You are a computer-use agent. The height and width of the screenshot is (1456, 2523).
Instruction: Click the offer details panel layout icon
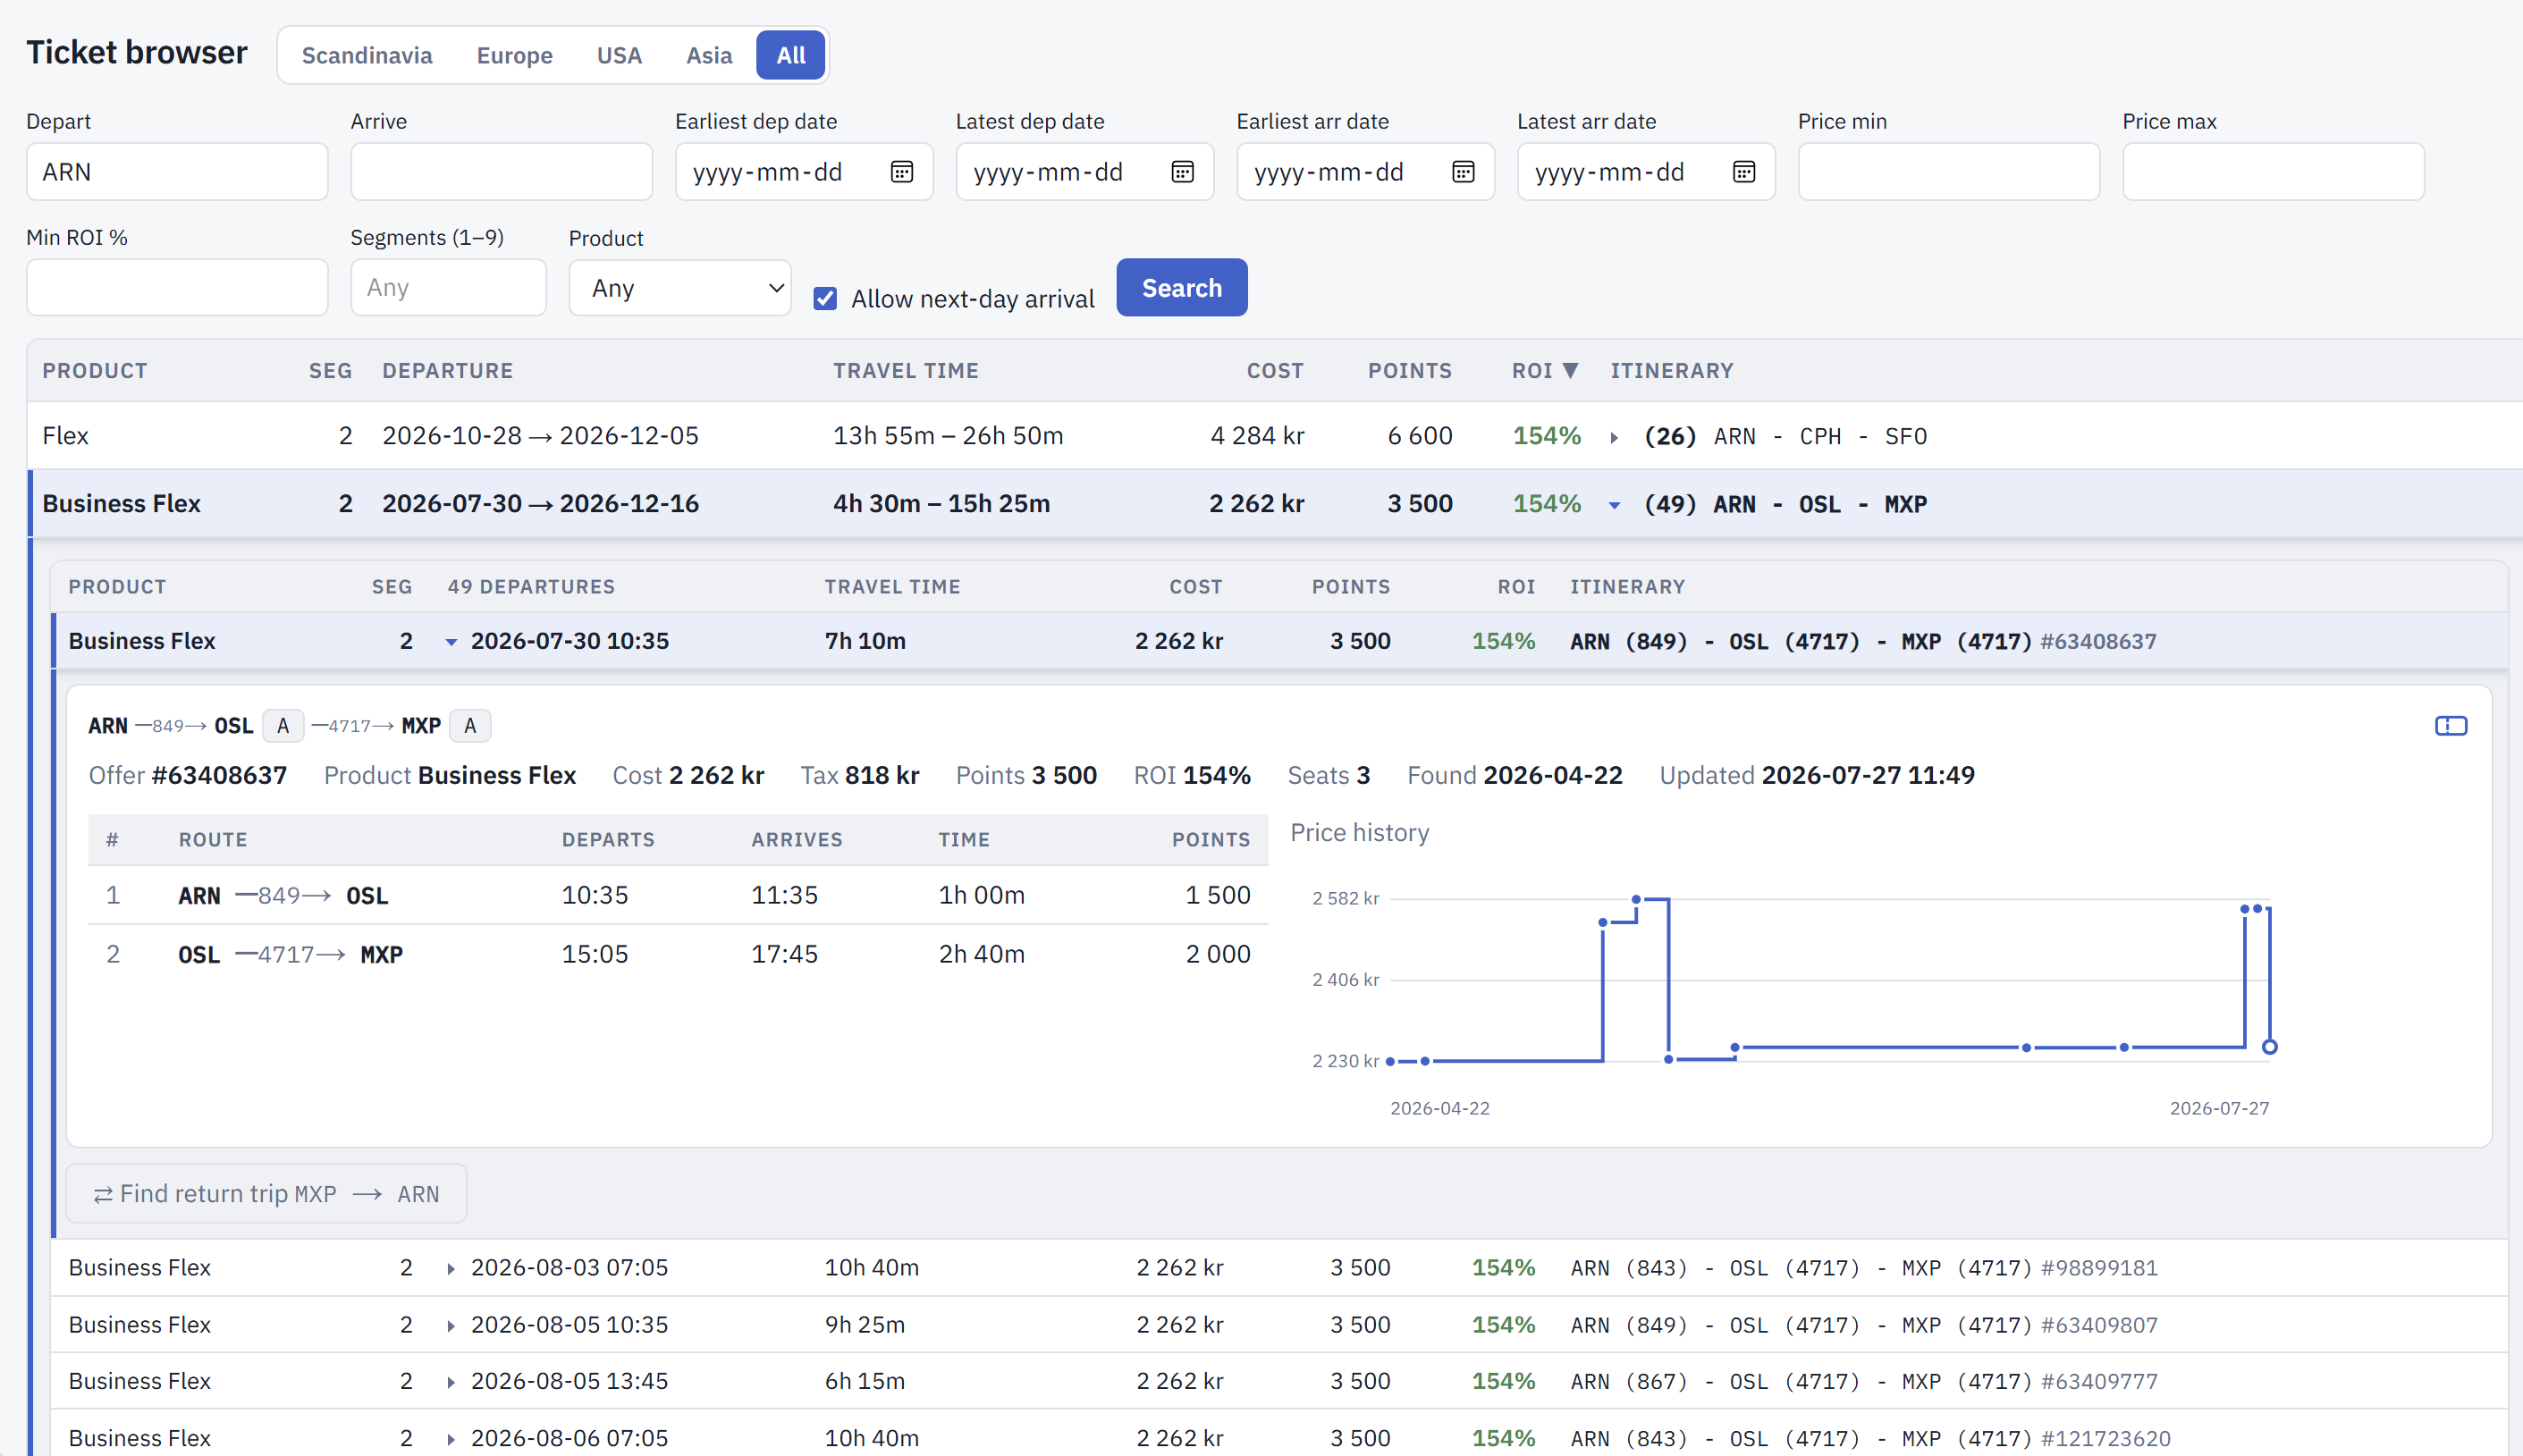2450,726
